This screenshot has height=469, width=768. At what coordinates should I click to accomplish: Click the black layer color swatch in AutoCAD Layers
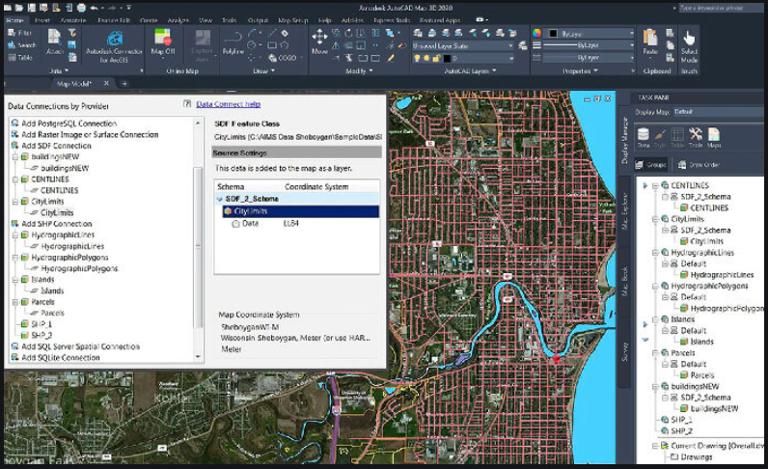[x=447, y=58]
